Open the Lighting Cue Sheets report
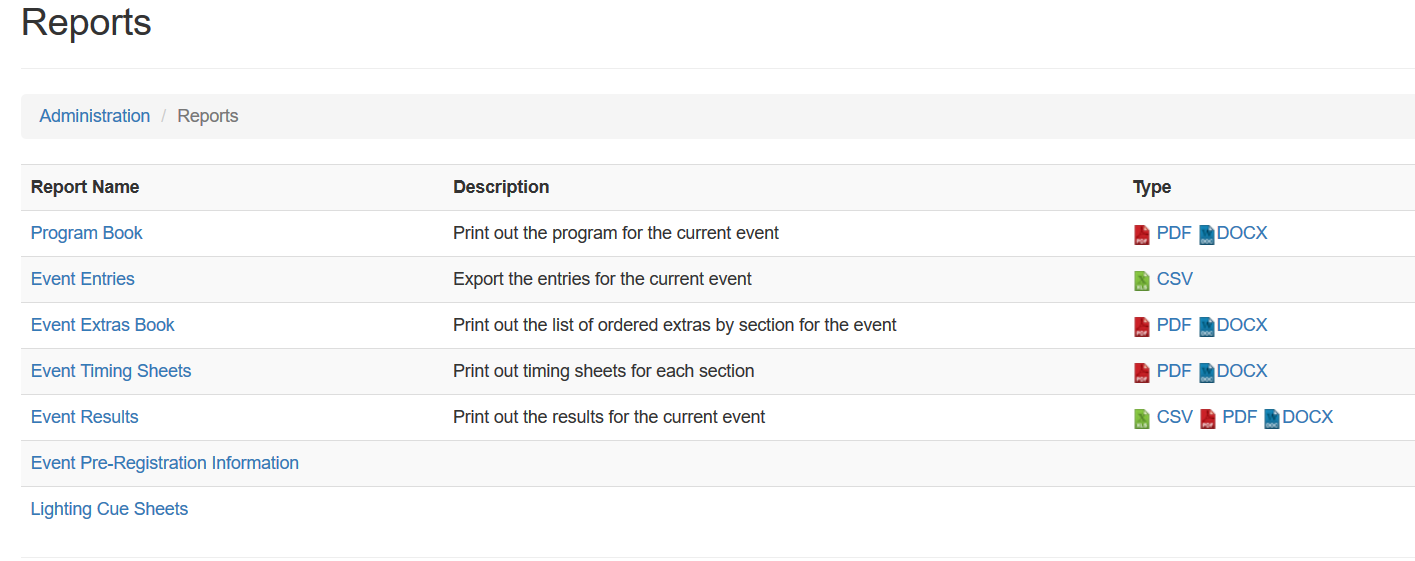This screenshot has width=1415, height=561. [110, 509]
